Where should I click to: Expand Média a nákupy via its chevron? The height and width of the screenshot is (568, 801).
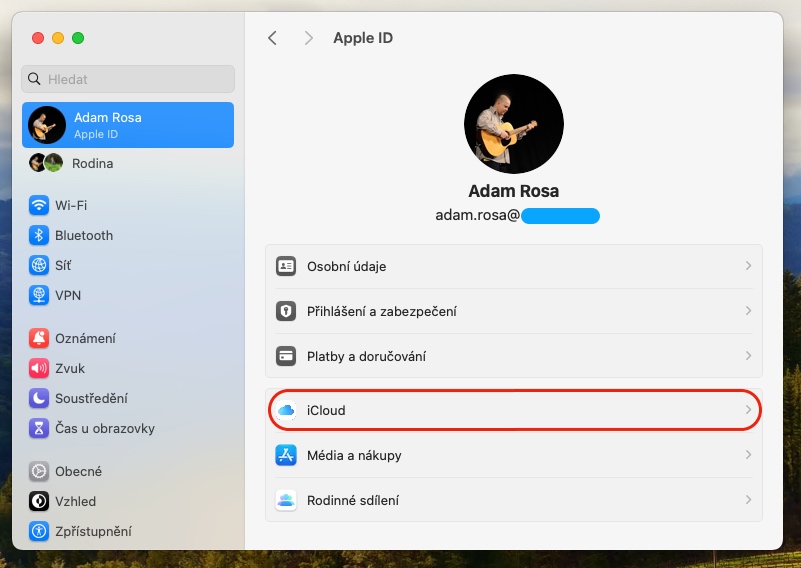pyautogui.click(x=748, y=455)
